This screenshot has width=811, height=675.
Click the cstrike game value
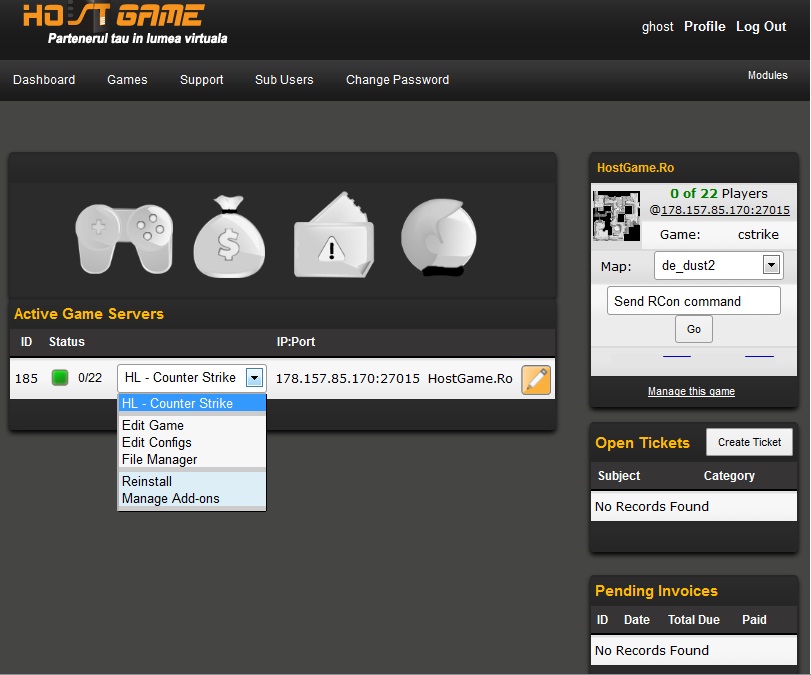pyautogui.click(x=758, y=234)
